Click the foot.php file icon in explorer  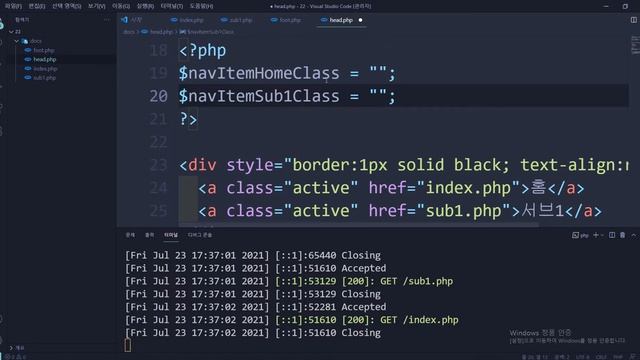tap(28, 50)
